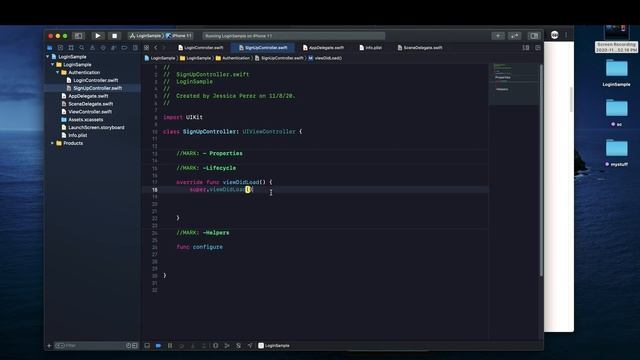Open the Source Control navigator icon
The width and height of the screenshot is (640, 360).
tap(60, 48)
